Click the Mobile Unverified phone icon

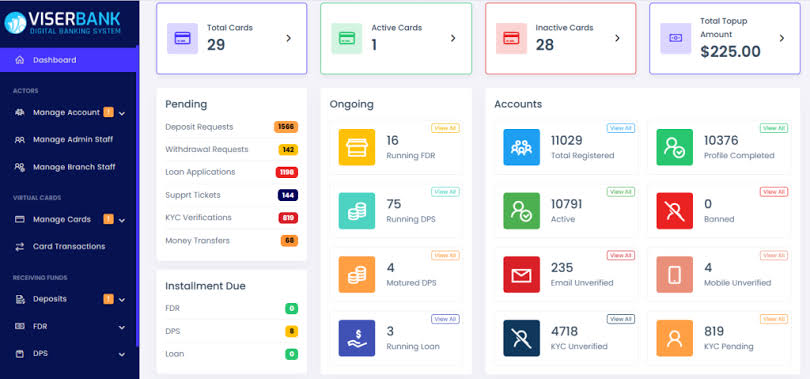675,275
